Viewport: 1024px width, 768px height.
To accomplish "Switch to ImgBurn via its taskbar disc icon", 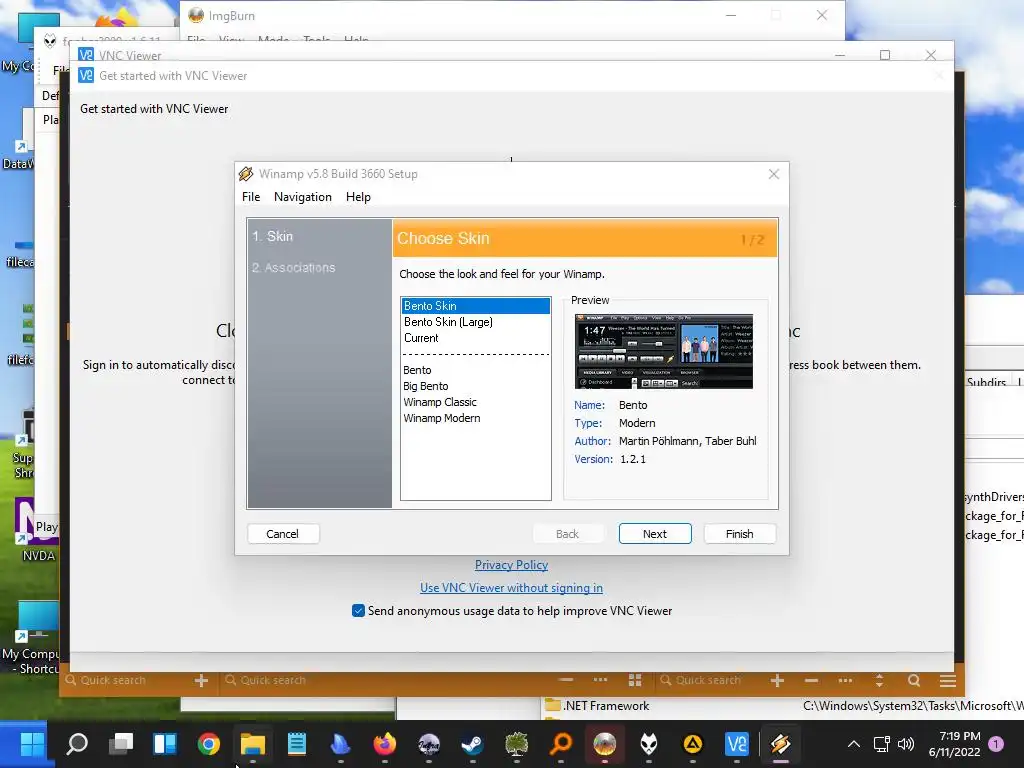I will 605,743.
